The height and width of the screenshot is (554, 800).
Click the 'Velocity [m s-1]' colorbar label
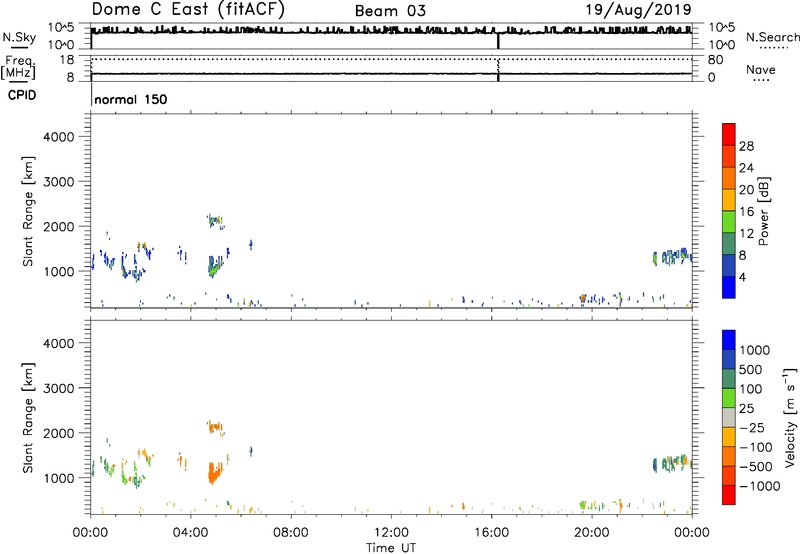[790, 417]
